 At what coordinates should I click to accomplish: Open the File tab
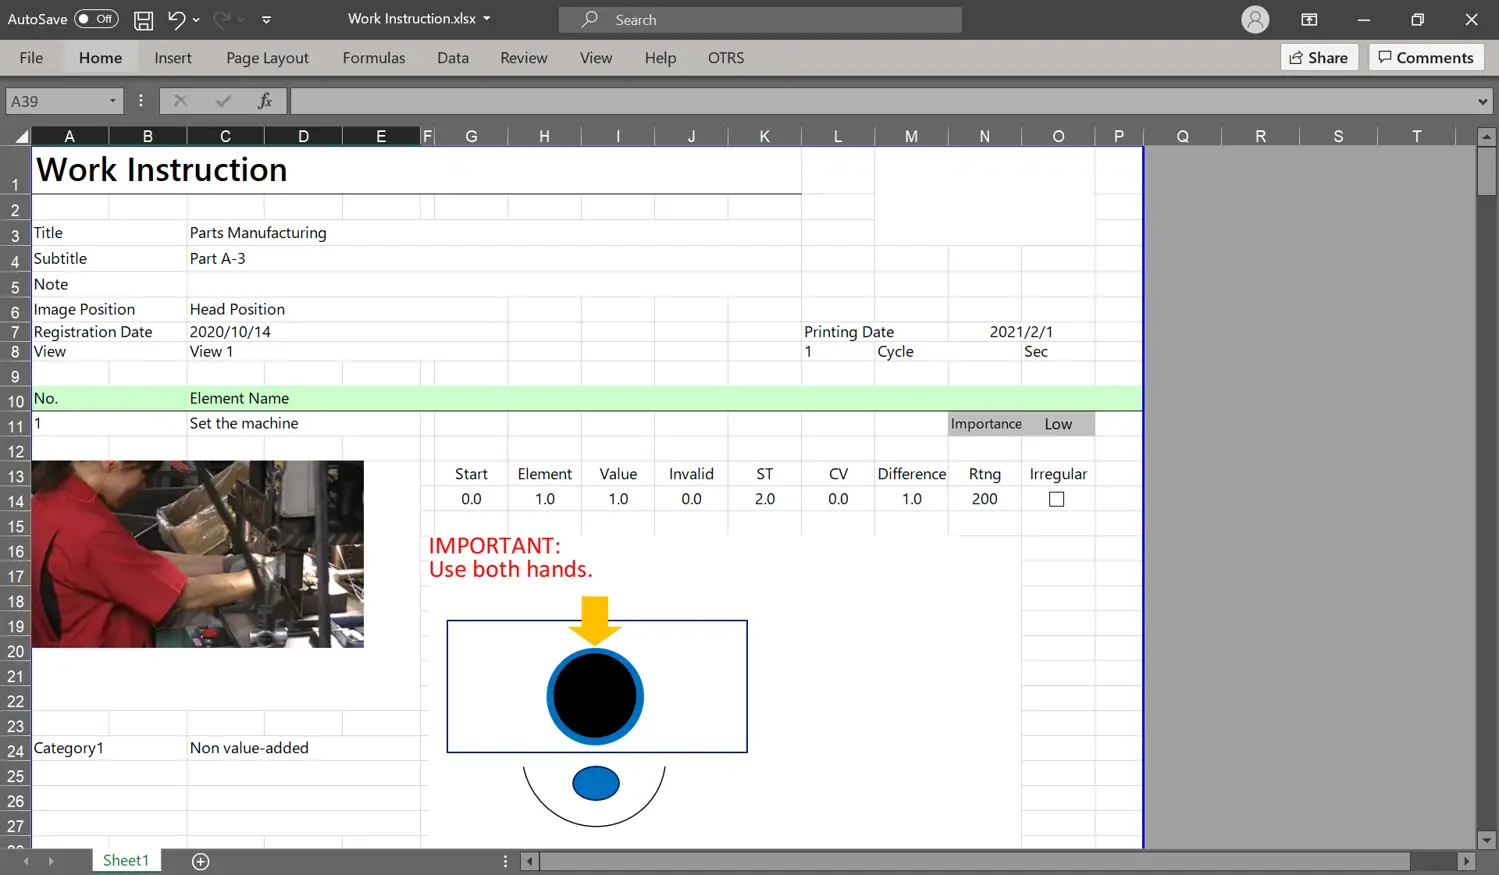coord(31,58)
